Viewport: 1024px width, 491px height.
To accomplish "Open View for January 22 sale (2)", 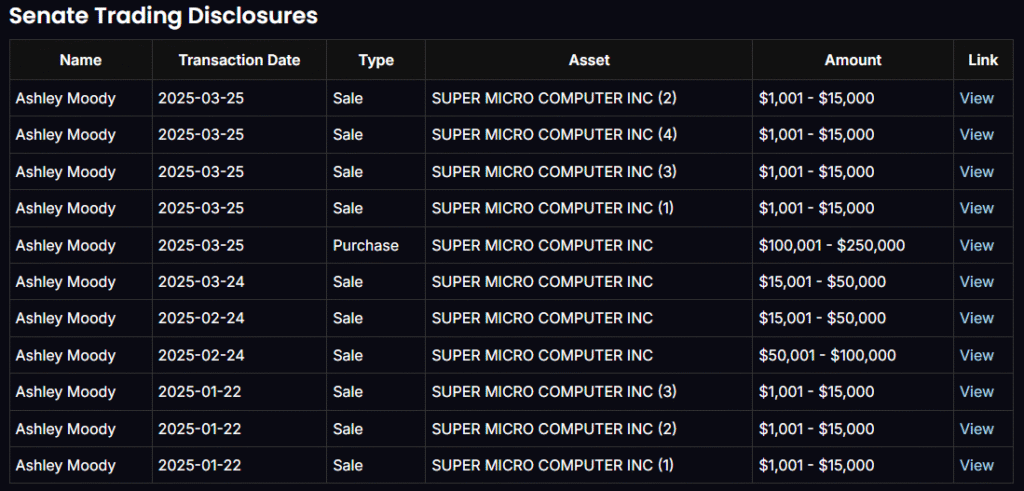I will tap(976, 429).
